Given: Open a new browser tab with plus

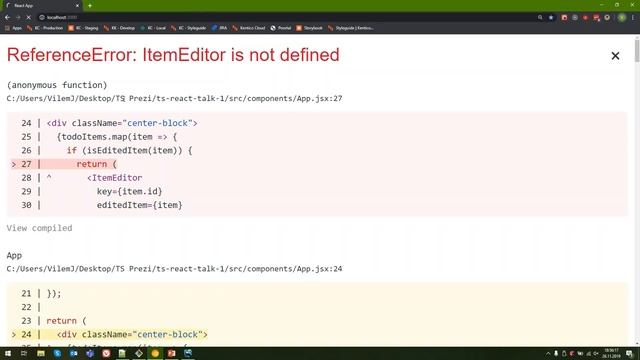Looking at the screenshot, I should 90,6.
